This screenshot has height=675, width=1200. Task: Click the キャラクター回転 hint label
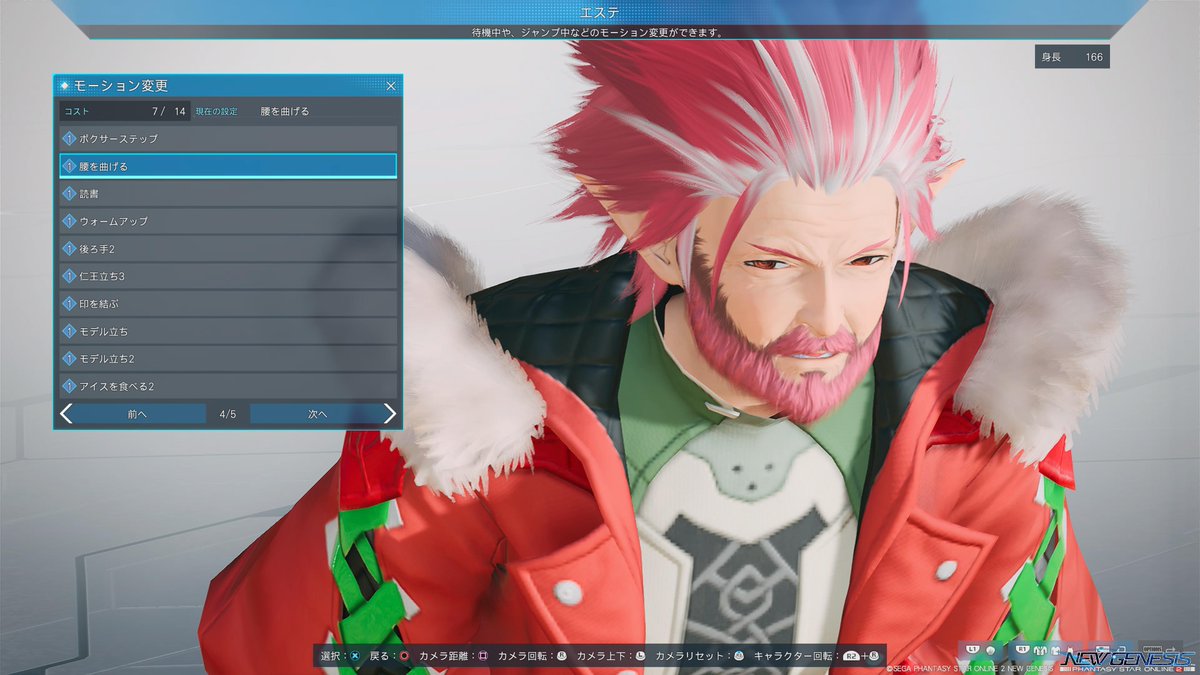[x=795, y=656]
